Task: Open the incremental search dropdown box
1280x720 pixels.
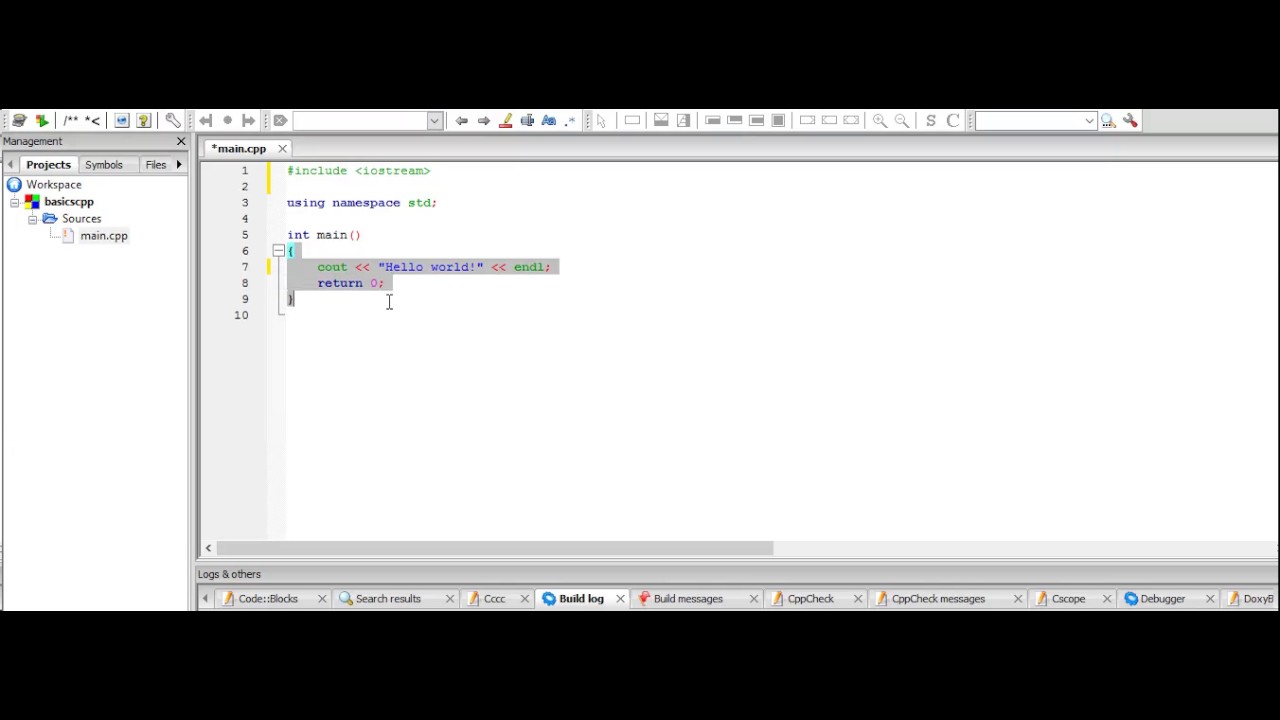Action: [367, 120]
